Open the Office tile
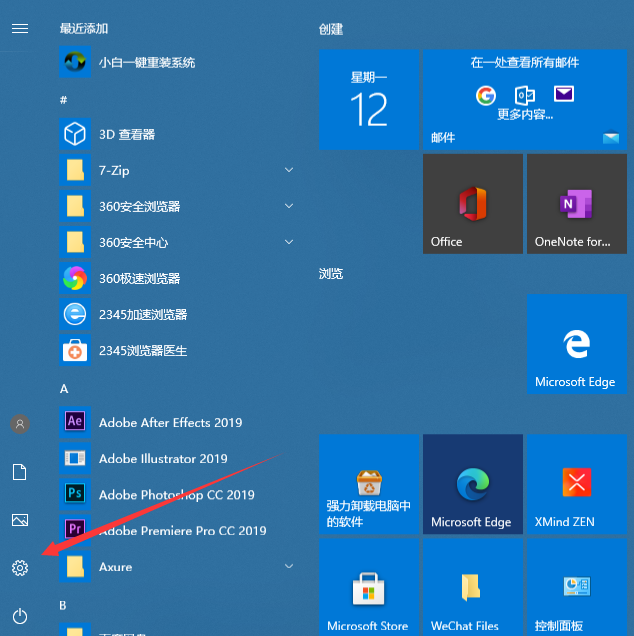Viewport: 634px width, 636px height. [473, 204]
